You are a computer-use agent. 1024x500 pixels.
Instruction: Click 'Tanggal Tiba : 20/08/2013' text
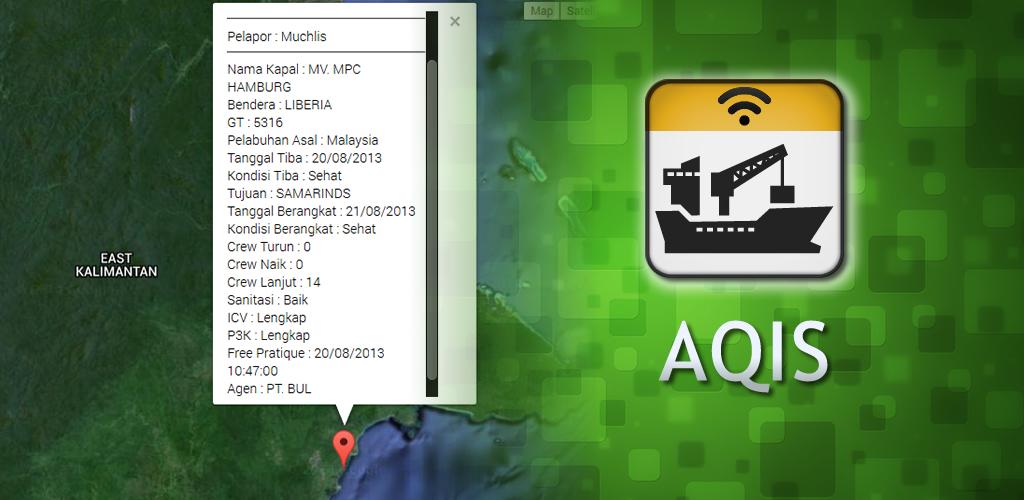click(x=304, y=158)
